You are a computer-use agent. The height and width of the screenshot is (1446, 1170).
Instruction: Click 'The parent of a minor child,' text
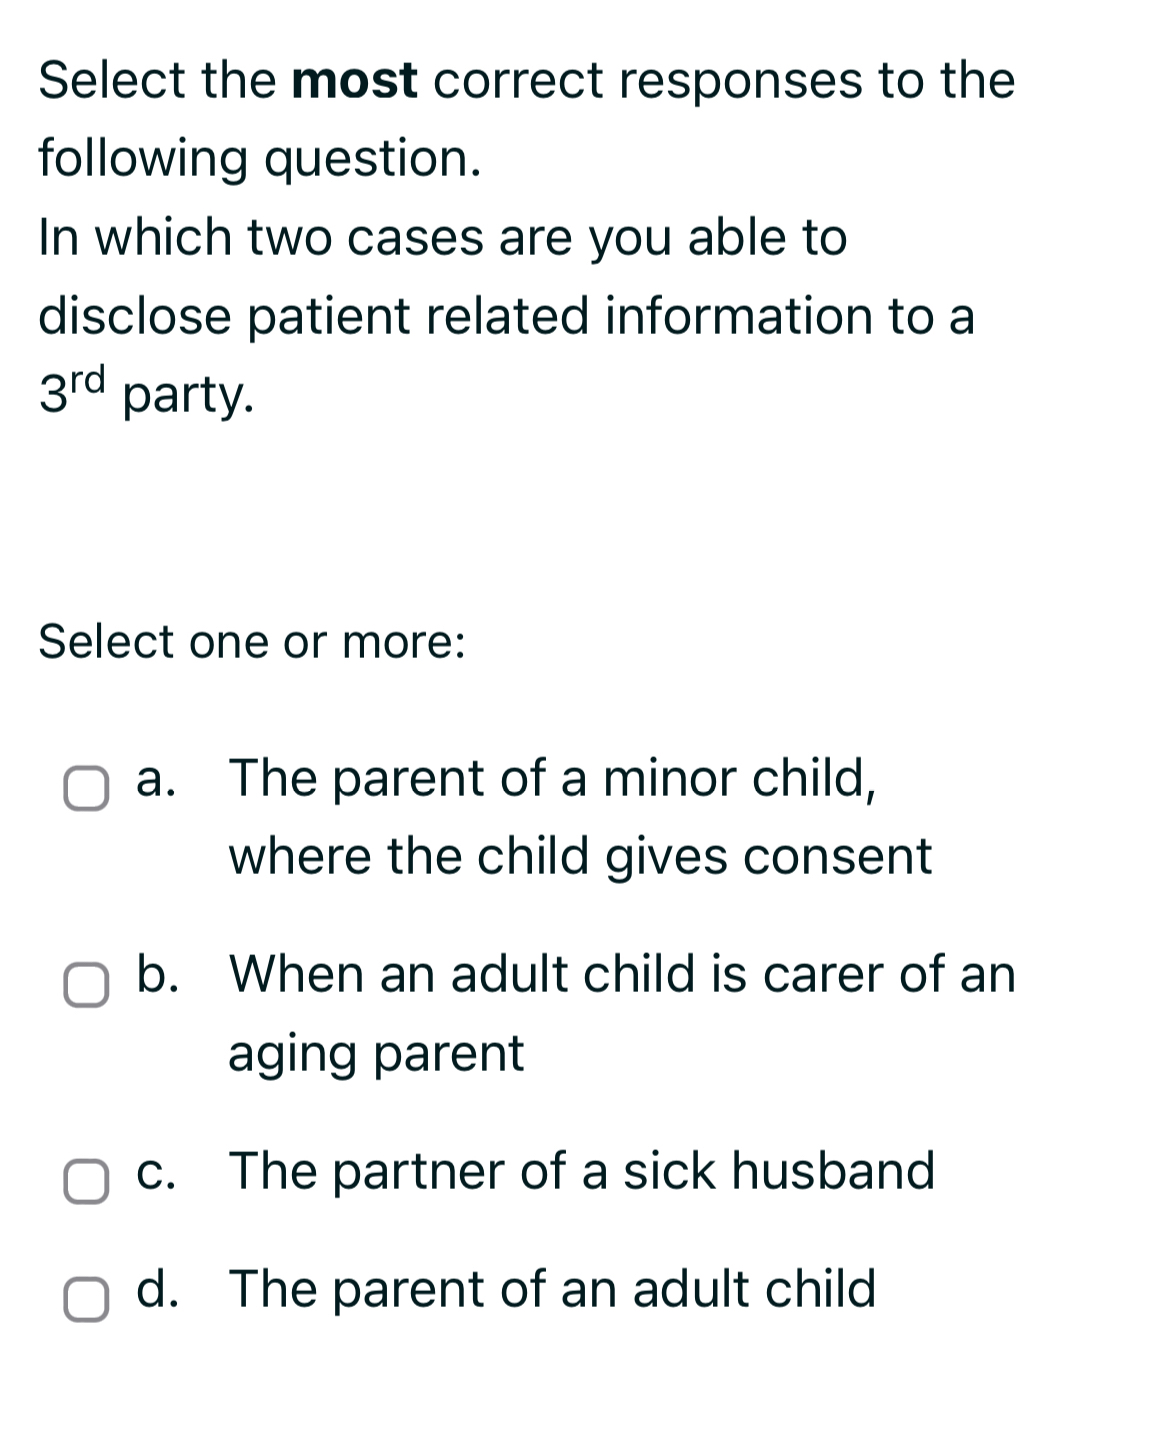[x=553, y=777]
